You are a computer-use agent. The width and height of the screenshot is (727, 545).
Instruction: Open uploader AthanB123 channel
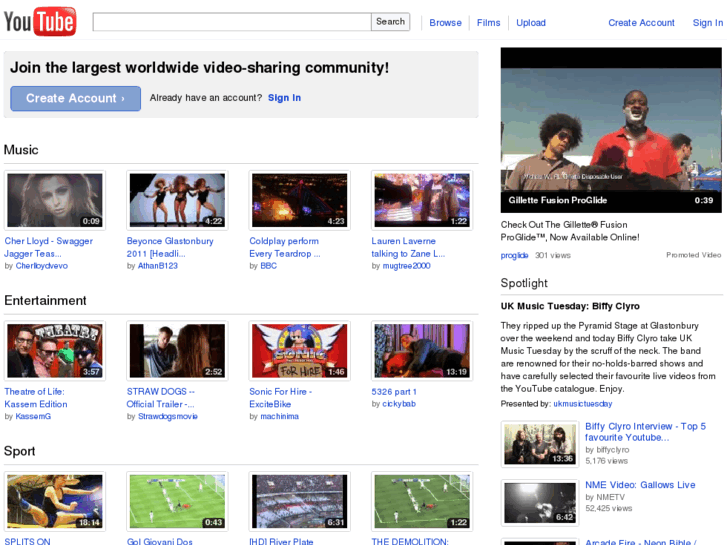pos(158,266)
